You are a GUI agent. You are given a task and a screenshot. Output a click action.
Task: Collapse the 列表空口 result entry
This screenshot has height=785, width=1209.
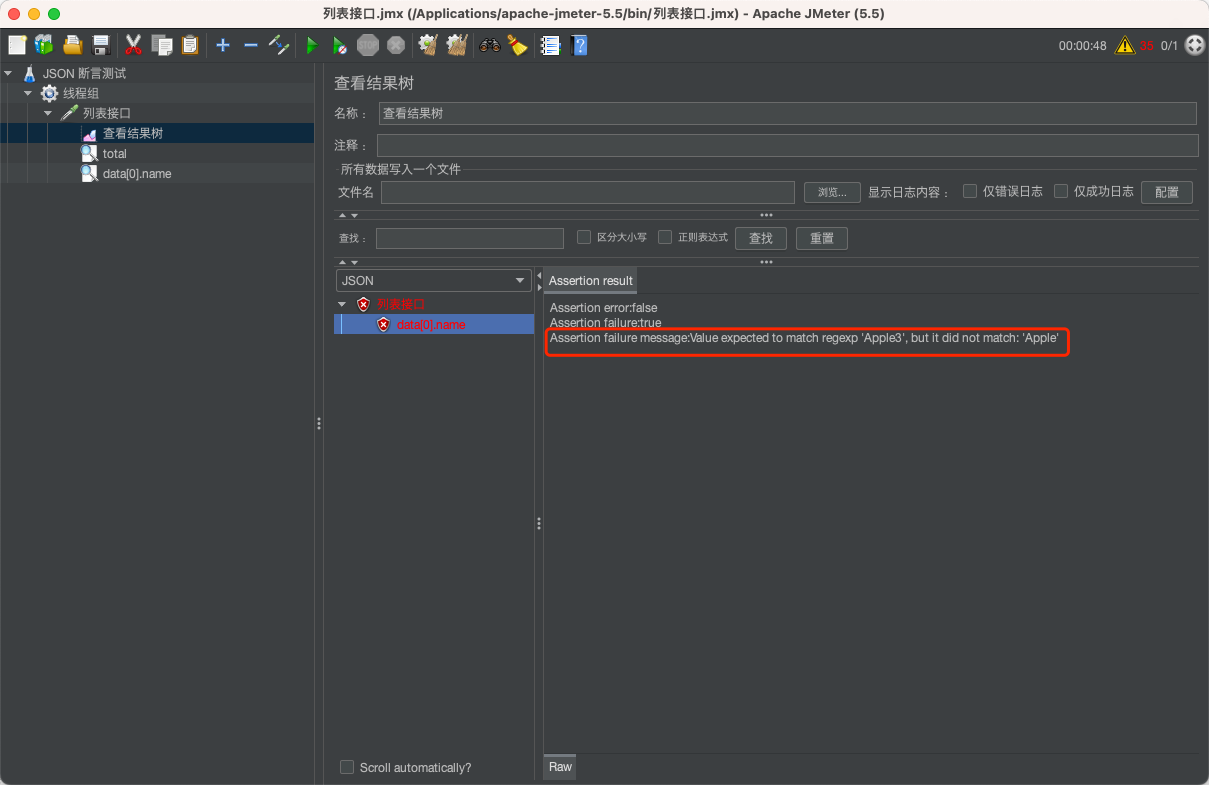tap(342, 303)
